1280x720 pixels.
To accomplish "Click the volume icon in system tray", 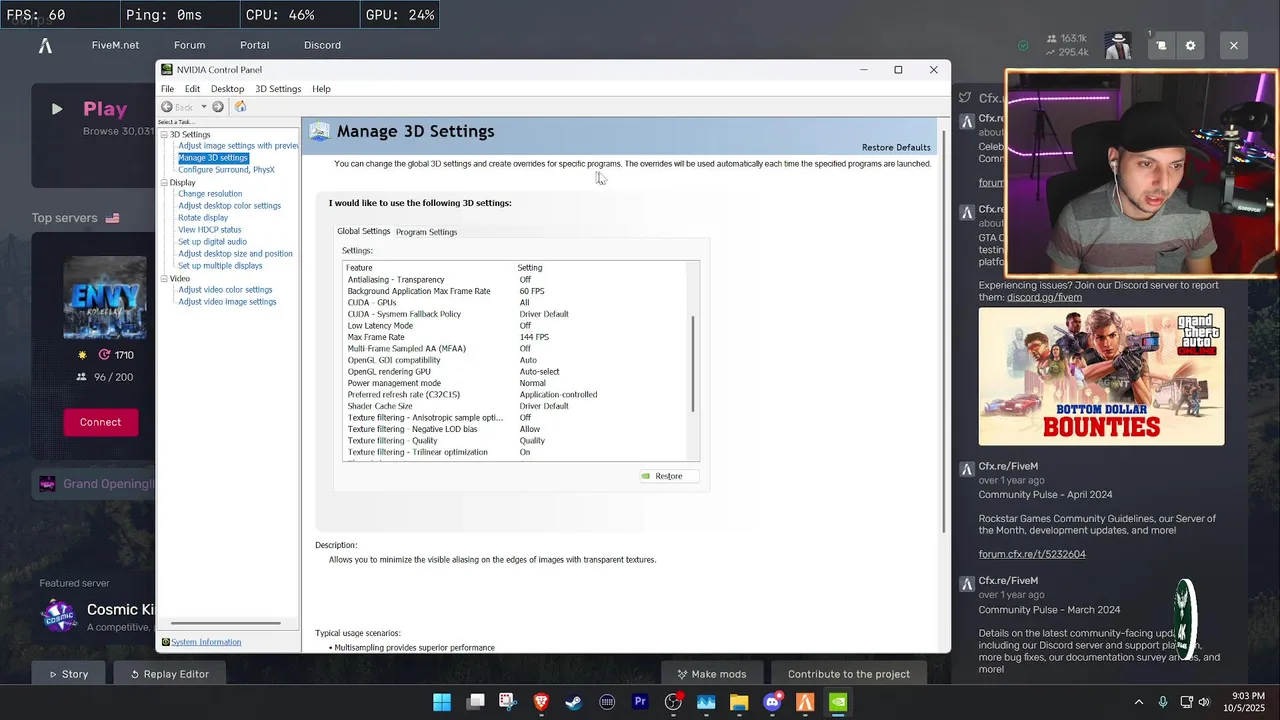I will tap(1204, 702).
